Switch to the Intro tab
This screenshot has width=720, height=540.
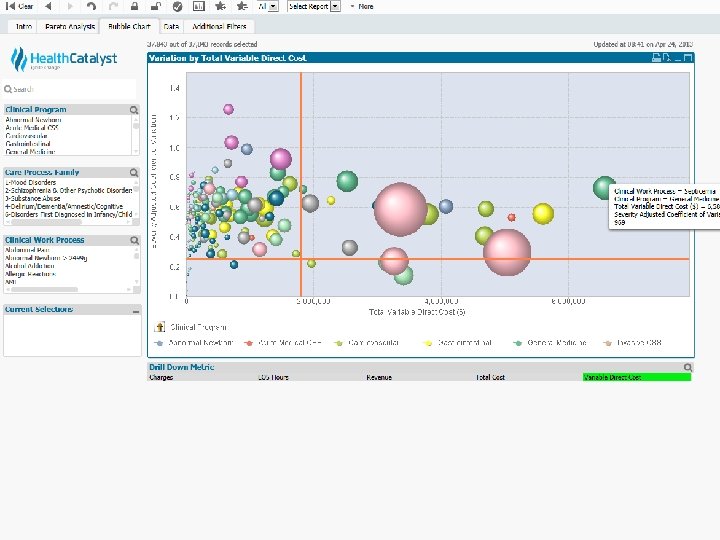pyautogui.click(x=23, y=27)
